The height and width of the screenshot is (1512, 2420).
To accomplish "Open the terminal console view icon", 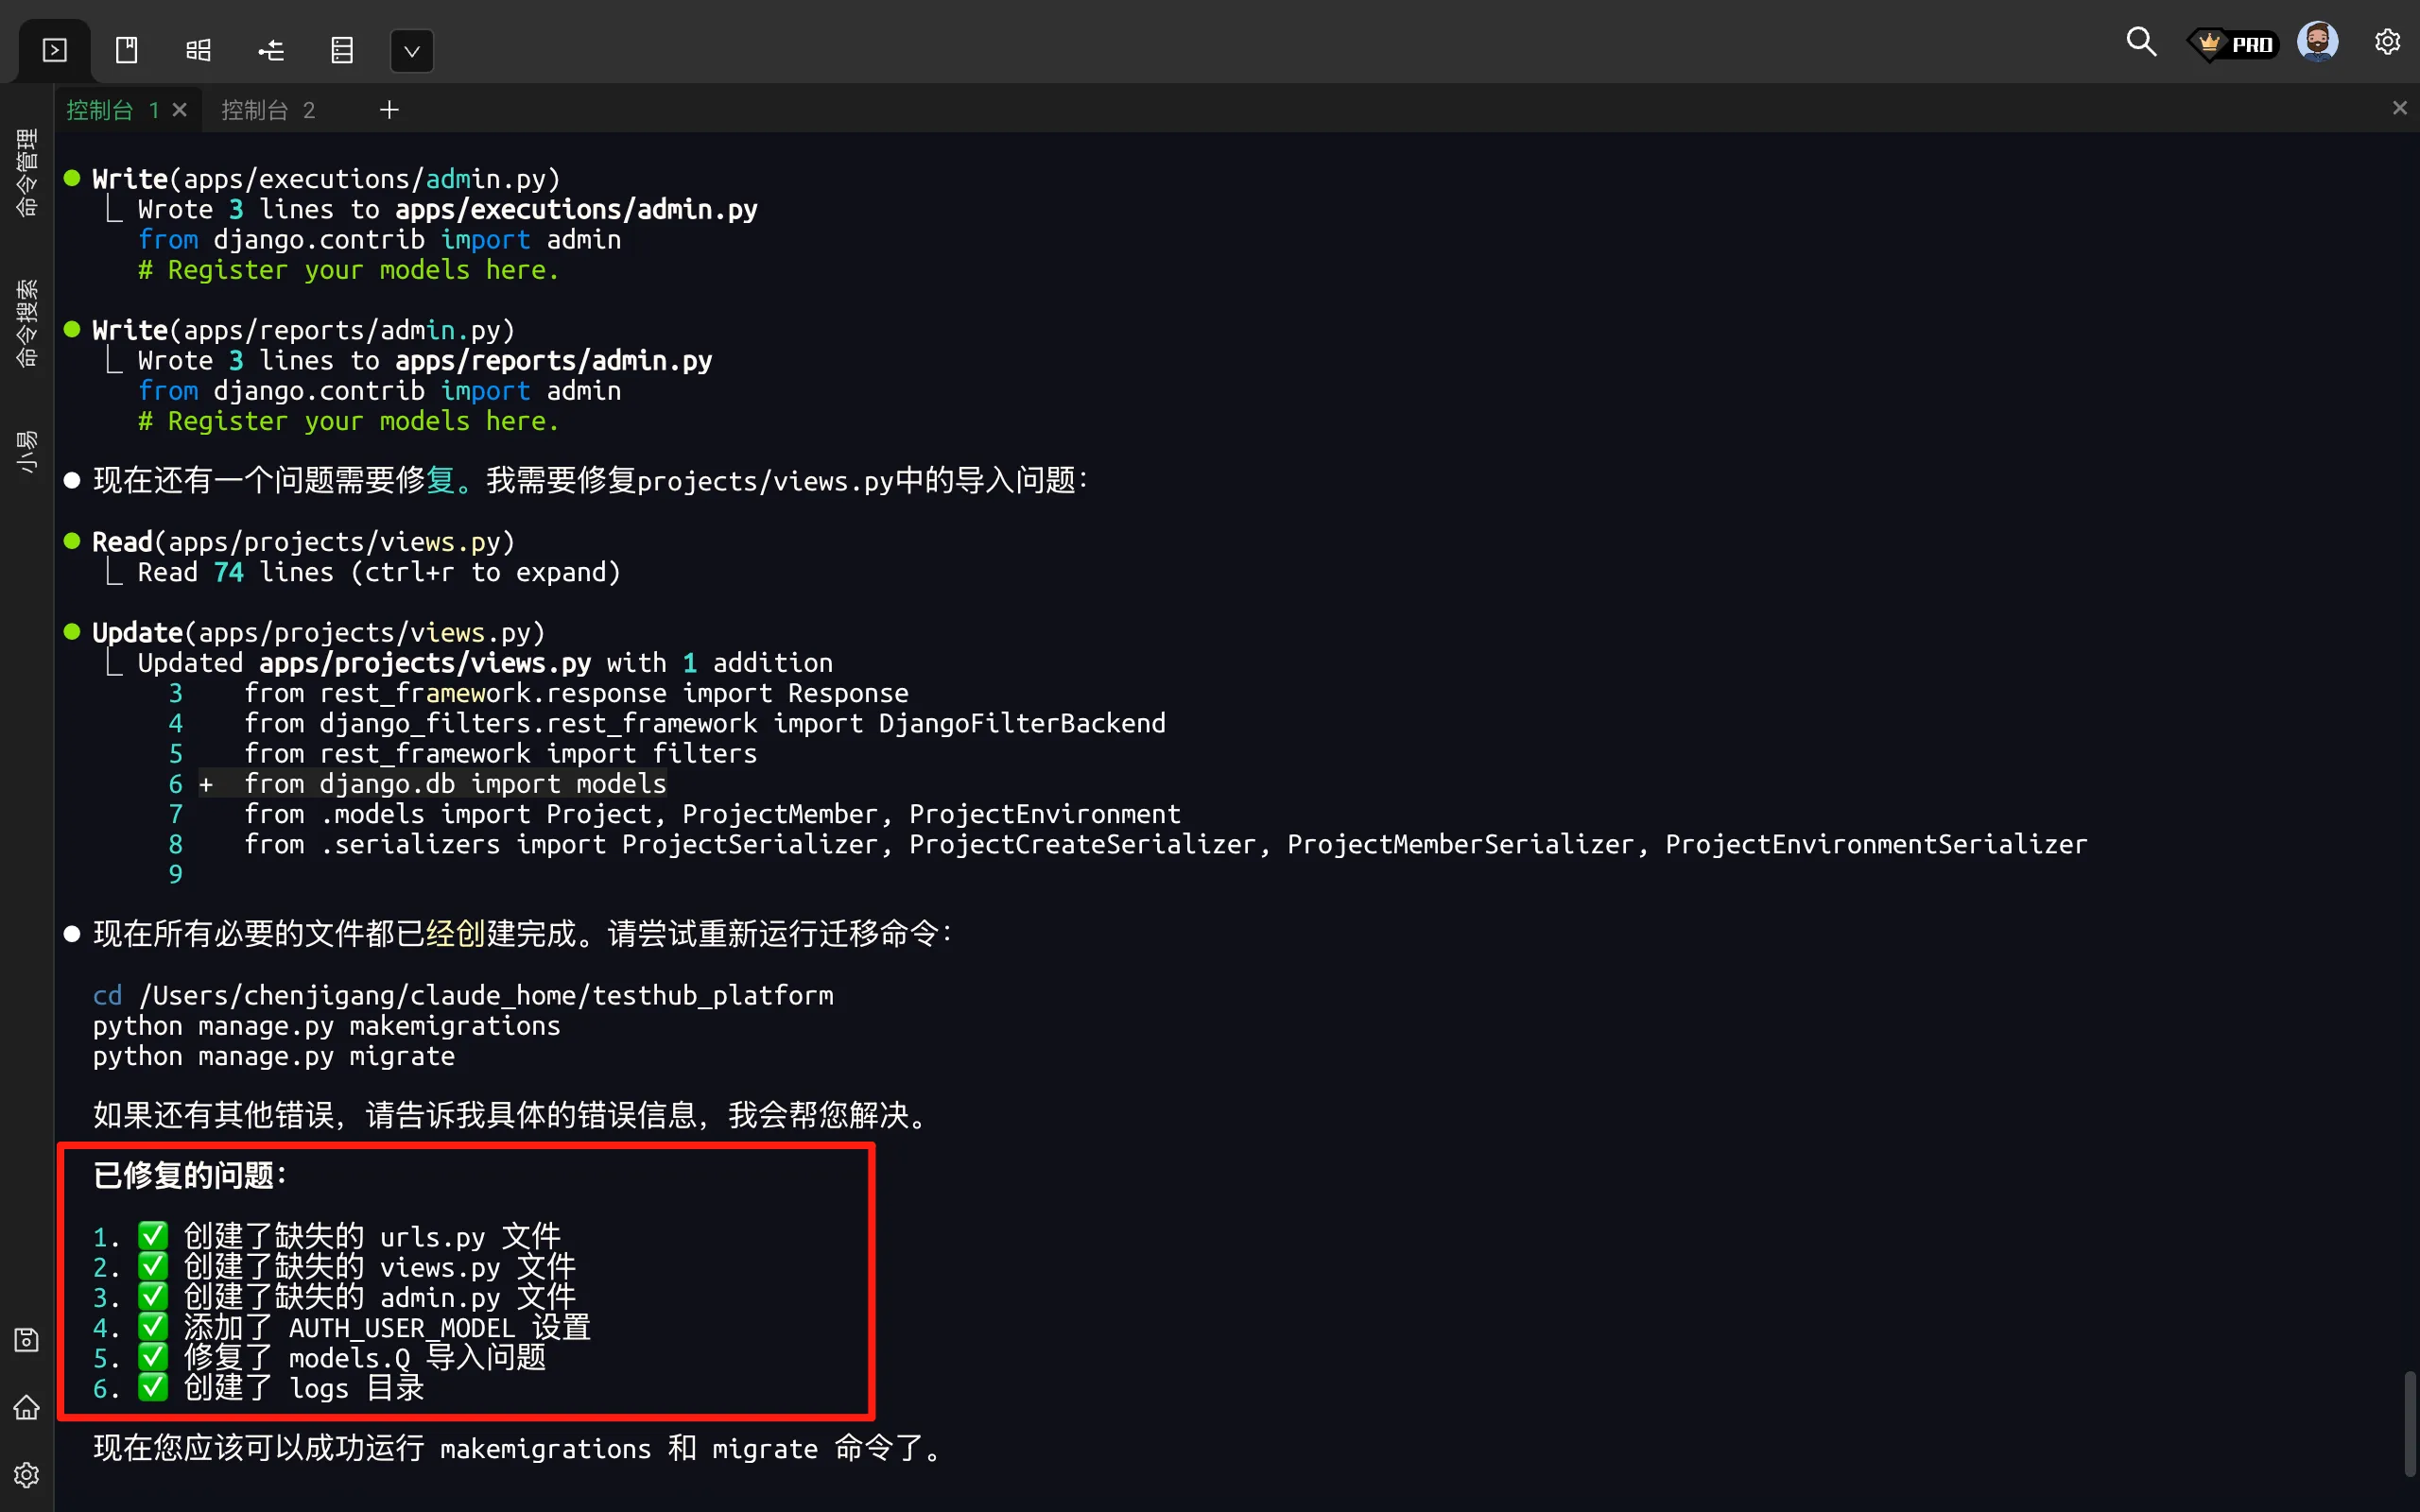I will 55,50.
